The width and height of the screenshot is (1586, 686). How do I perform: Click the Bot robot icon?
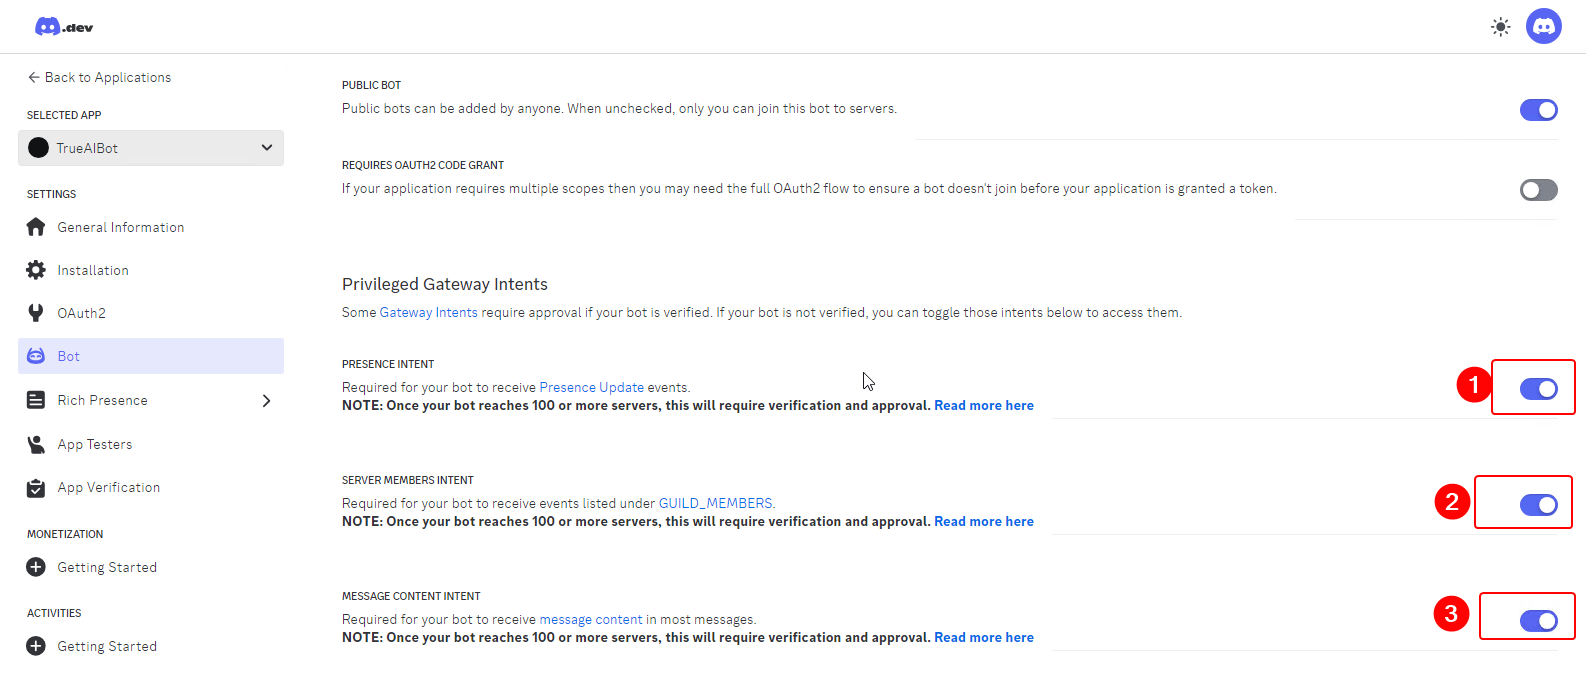click(x=36, y=356)
